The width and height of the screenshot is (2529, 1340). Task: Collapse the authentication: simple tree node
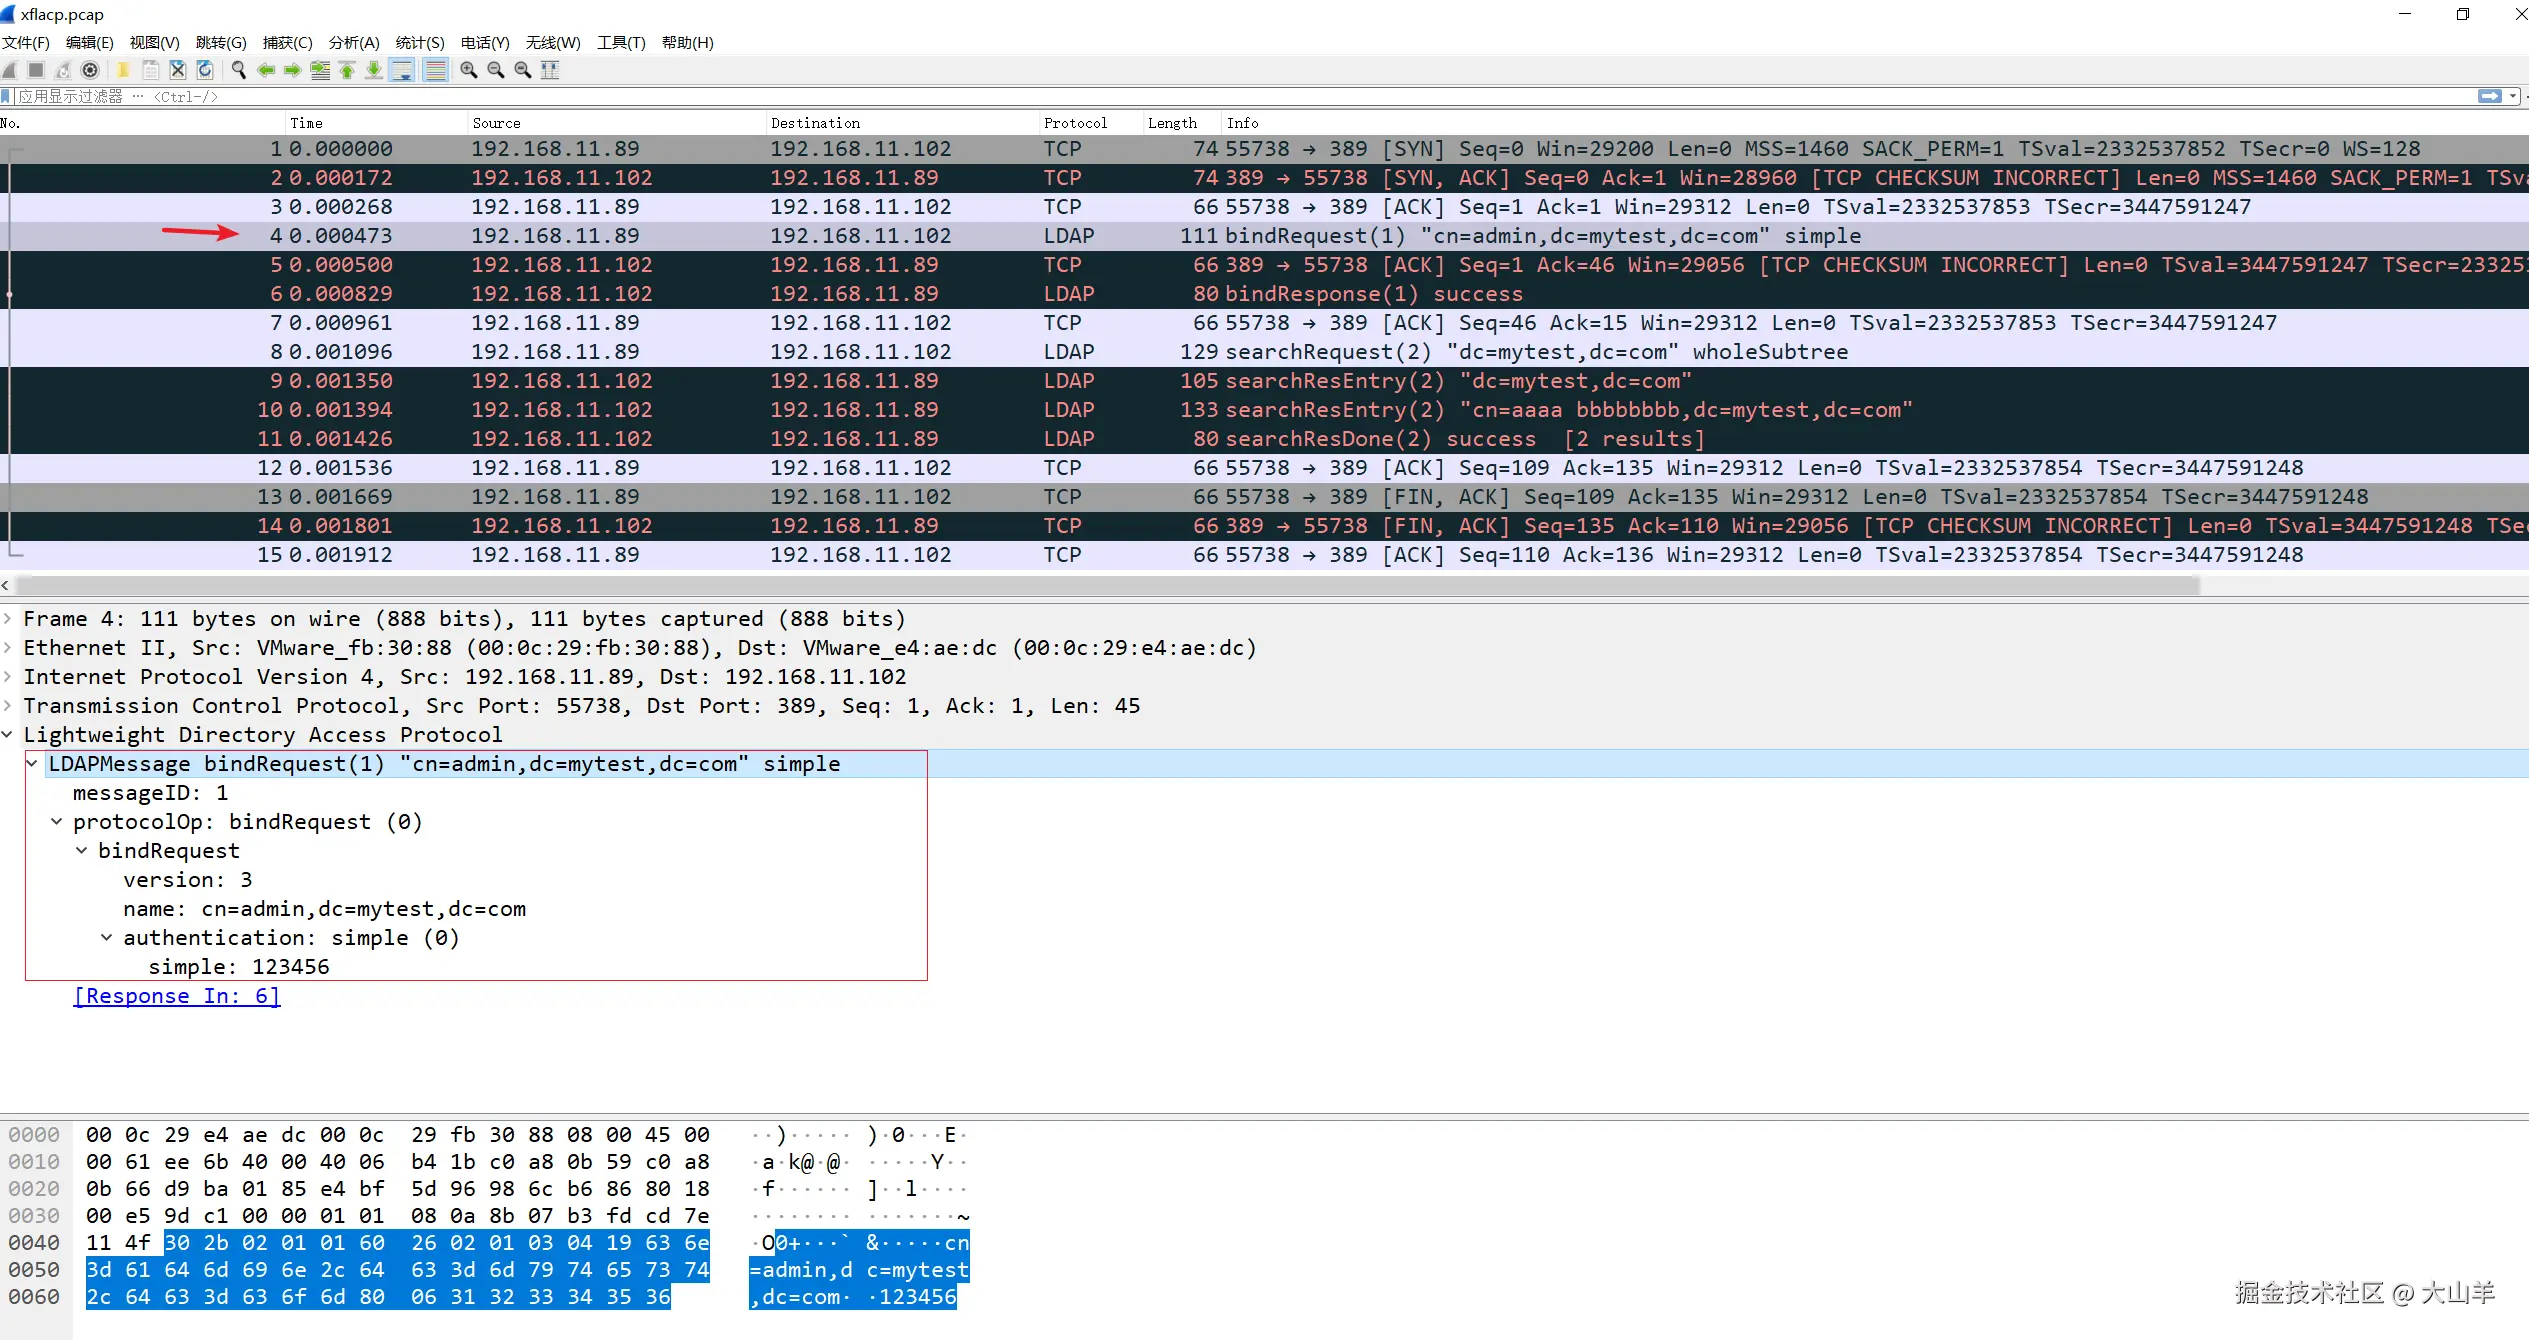[x=106, y=938]
